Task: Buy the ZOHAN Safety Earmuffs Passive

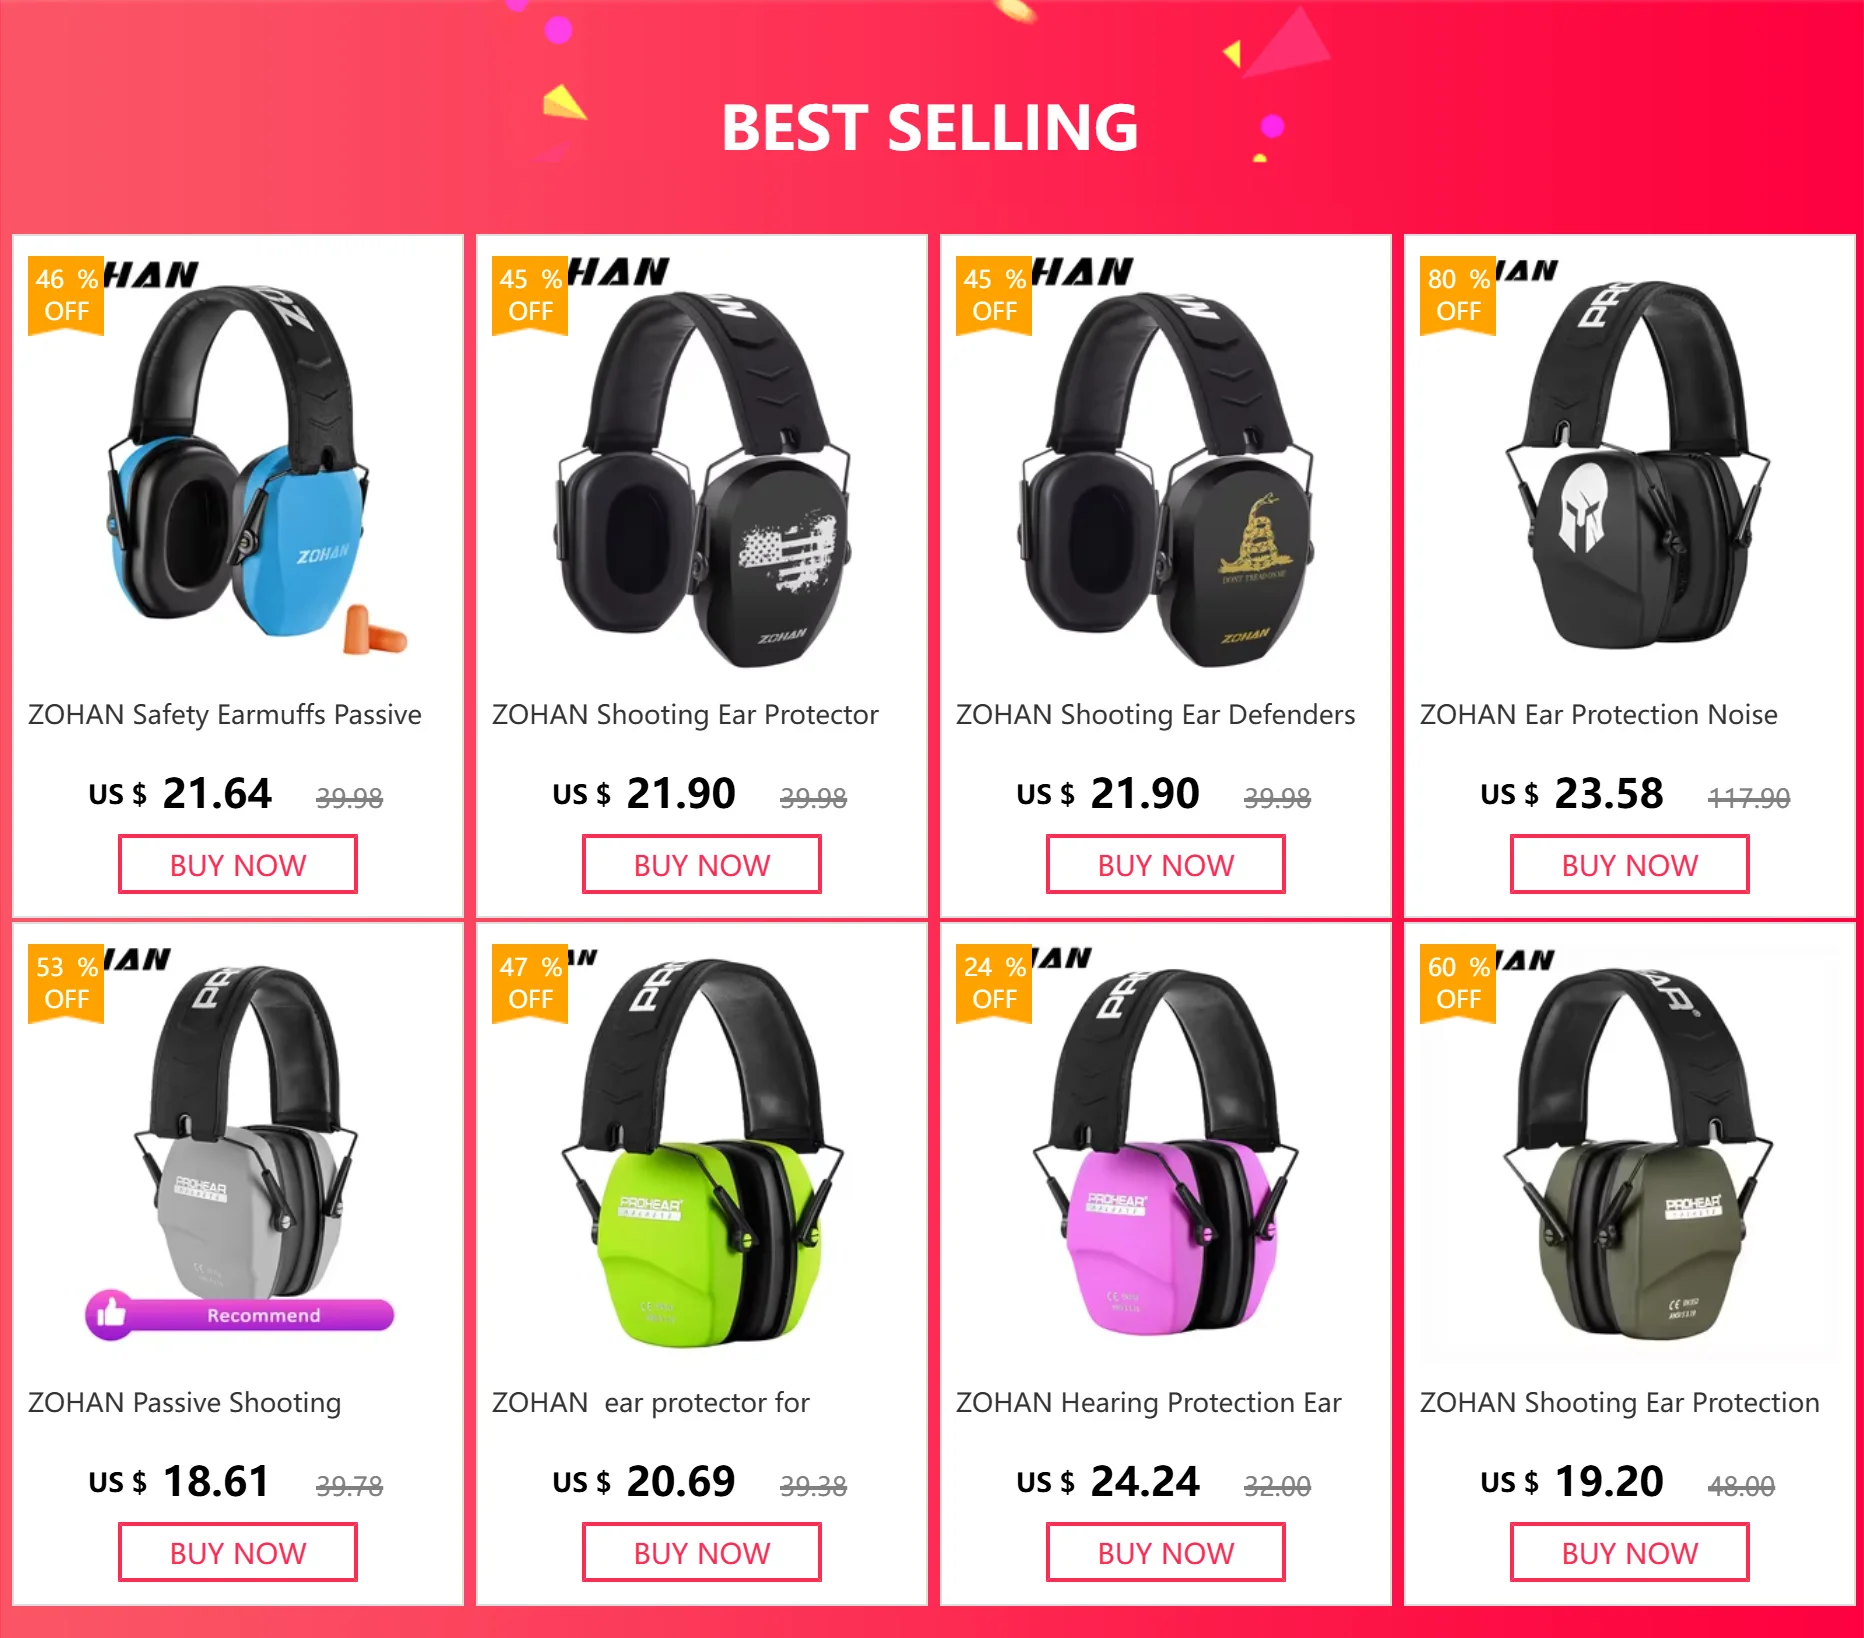Action: (x=238, y=865)
